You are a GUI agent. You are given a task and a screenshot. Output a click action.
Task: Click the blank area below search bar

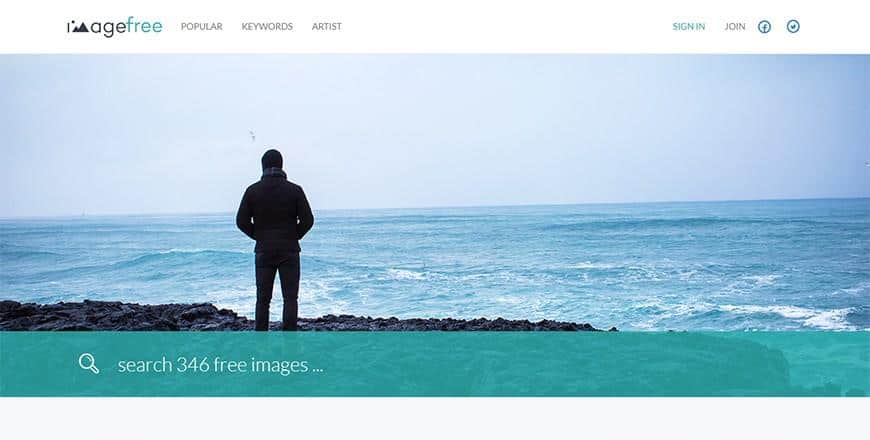[x=435, y=418]
